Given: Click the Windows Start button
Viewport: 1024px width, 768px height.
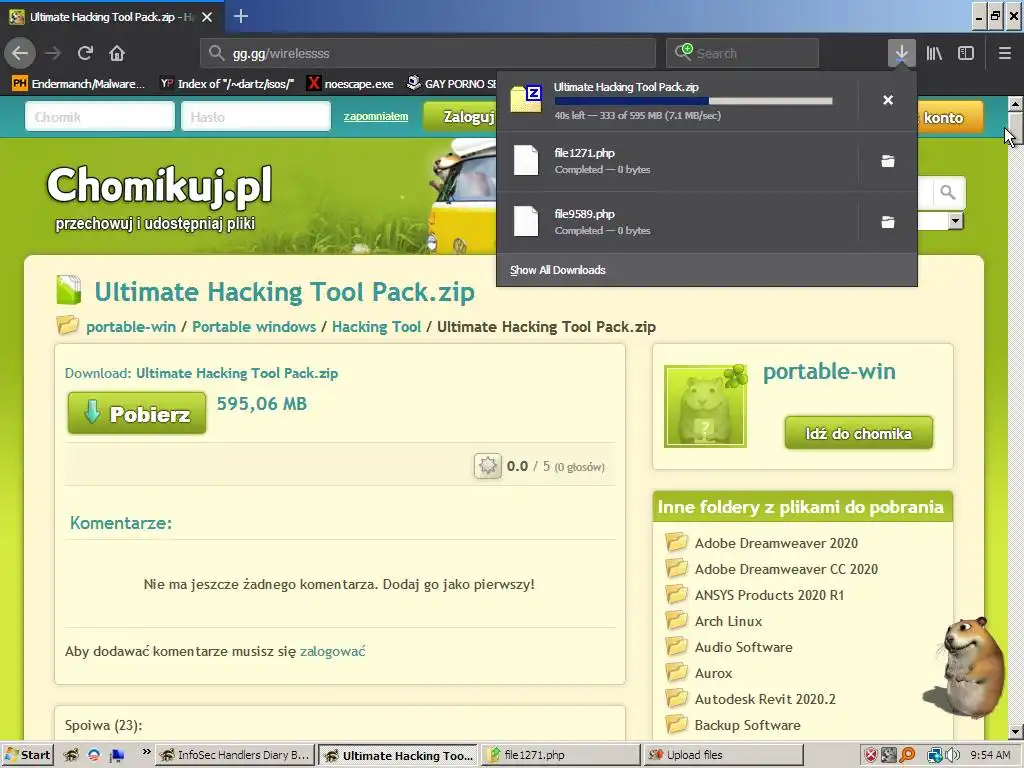Looking at the screenshot, I should 27,755.
